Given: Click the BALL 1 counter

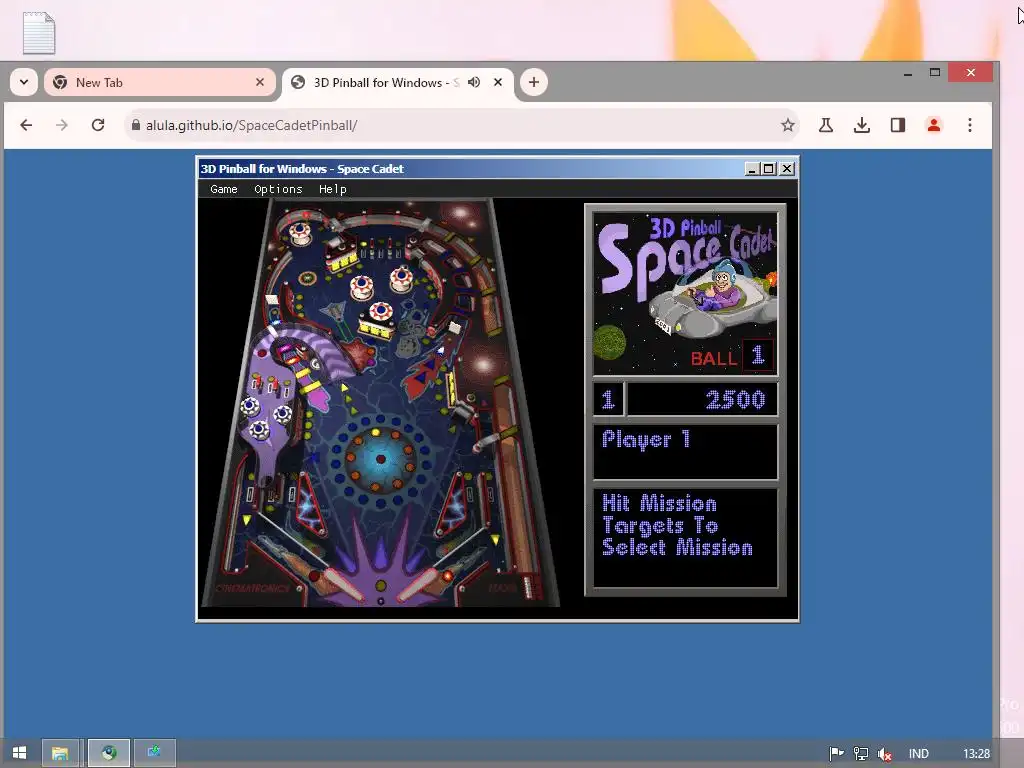Looking at the screenshot, I should 732,357.
